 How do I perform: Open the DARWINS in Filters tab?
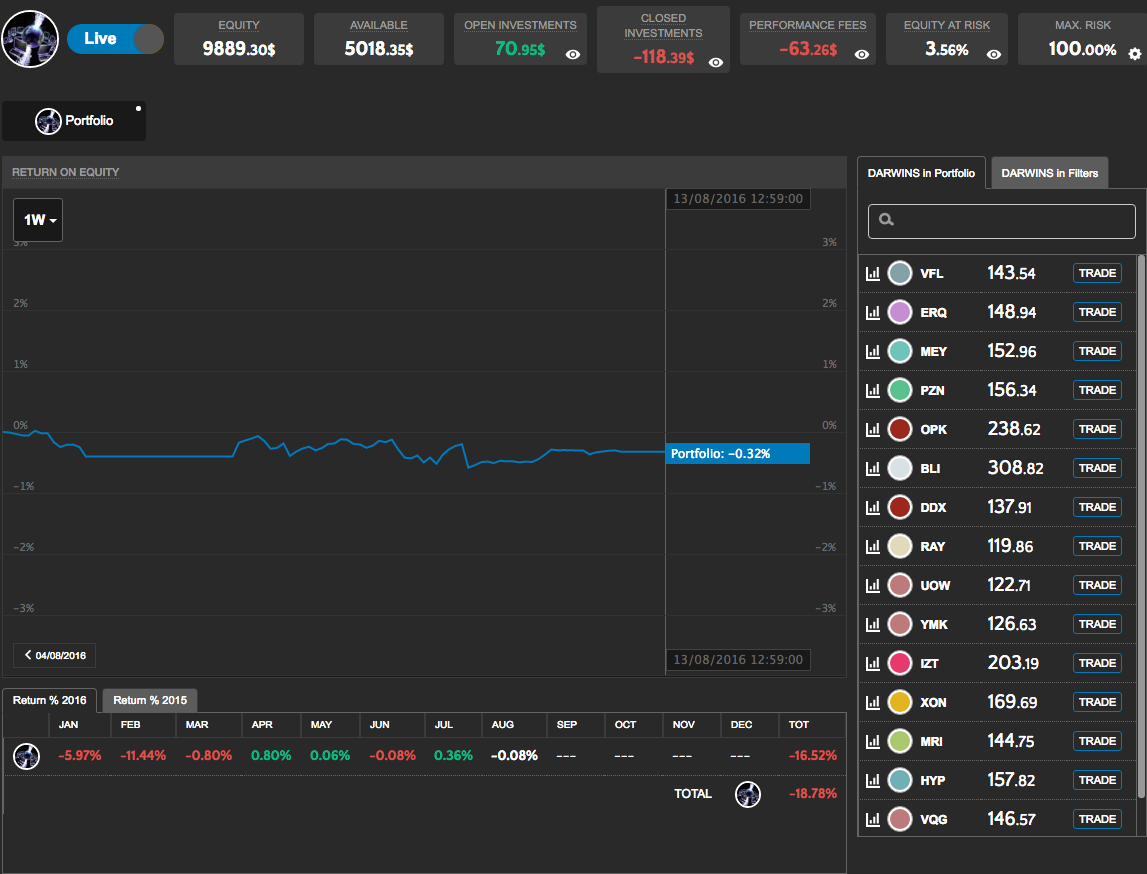[x=1049, y=173]
